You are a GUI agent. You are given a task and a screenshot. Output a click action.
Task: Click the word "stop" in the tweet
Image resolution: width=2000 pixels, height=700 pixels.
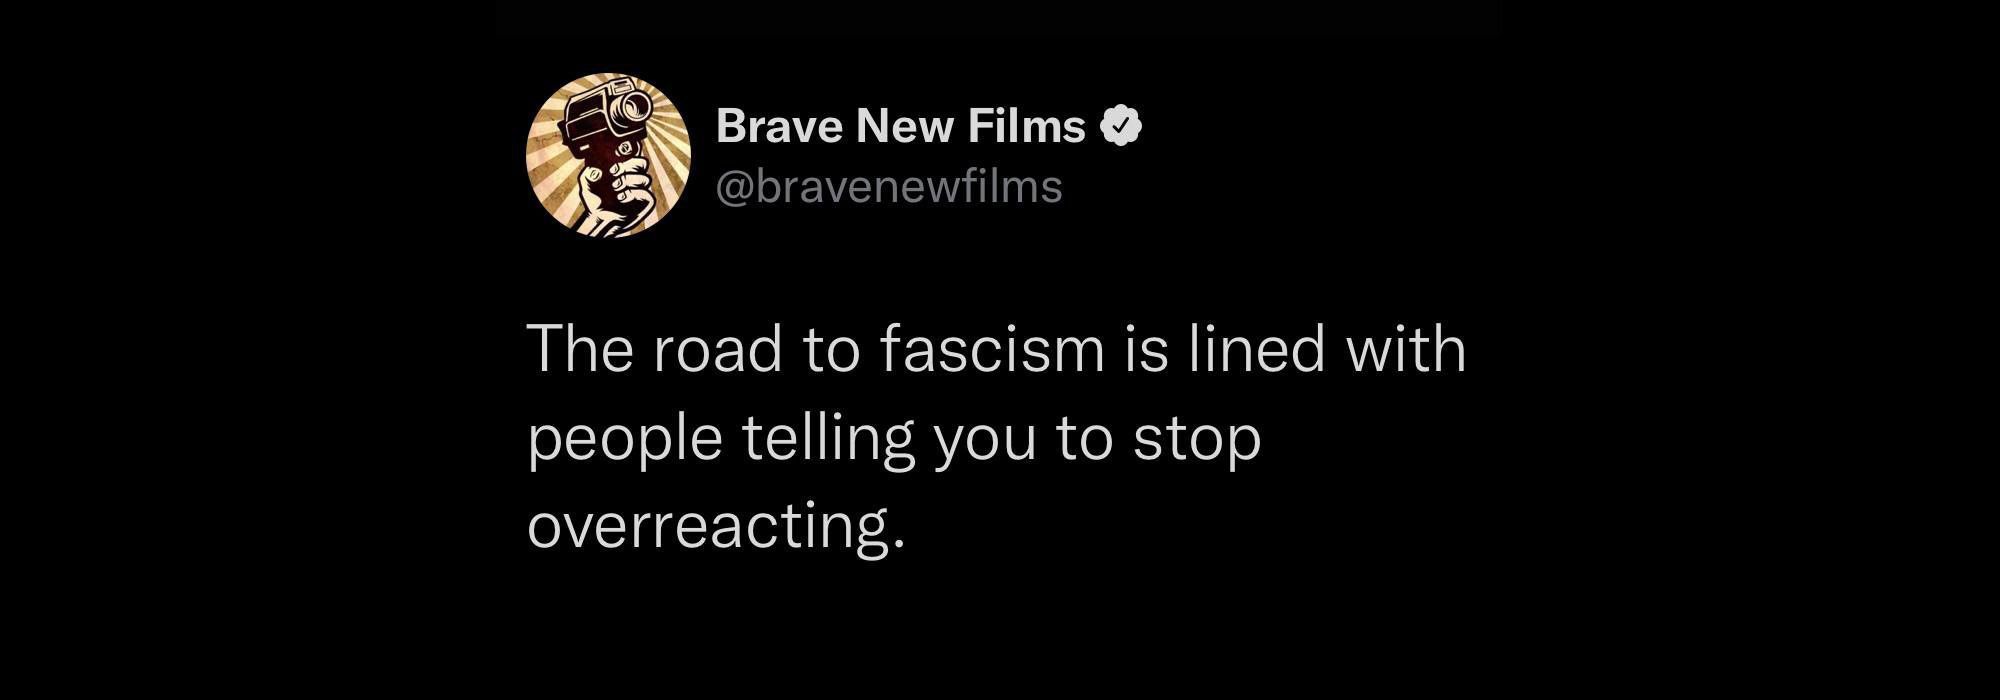[x=1197, y=442]
